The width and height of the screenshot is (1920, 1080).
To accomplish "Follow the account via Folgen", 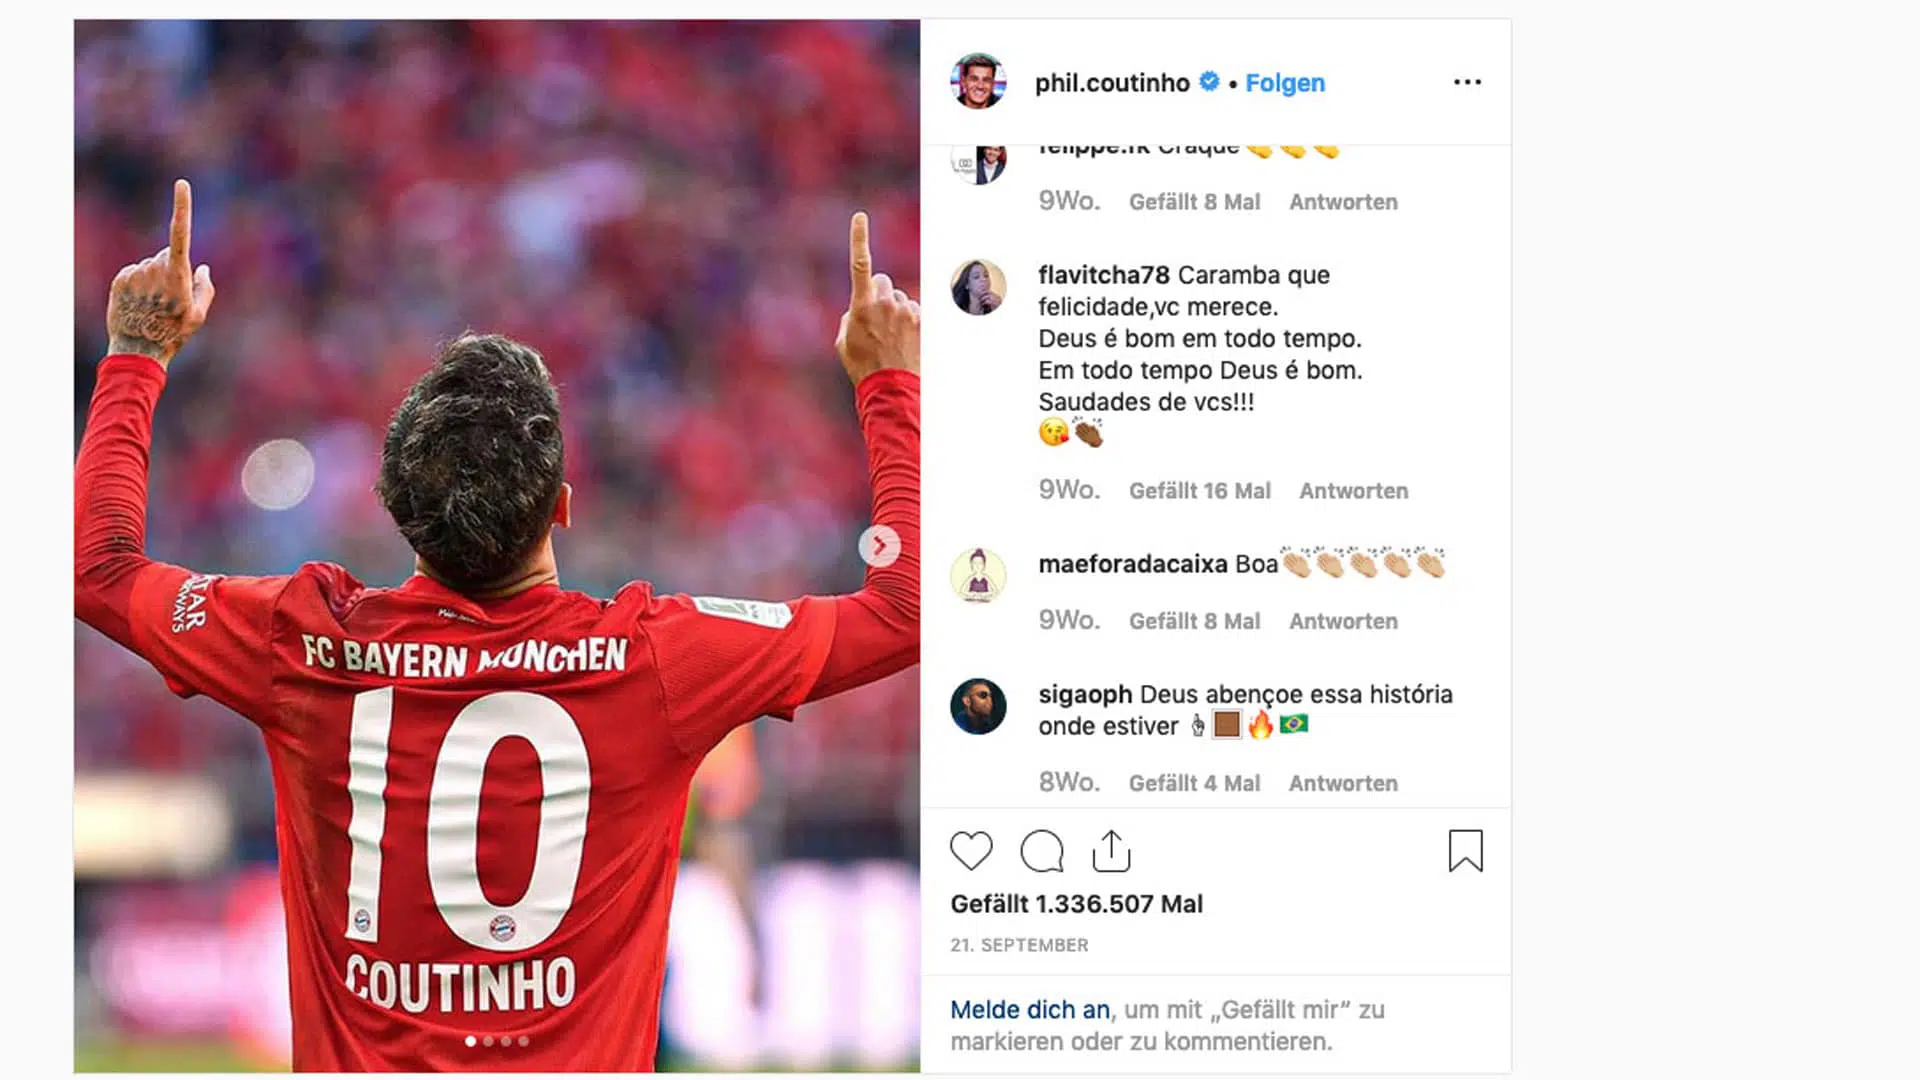I will click(1285, 83).
